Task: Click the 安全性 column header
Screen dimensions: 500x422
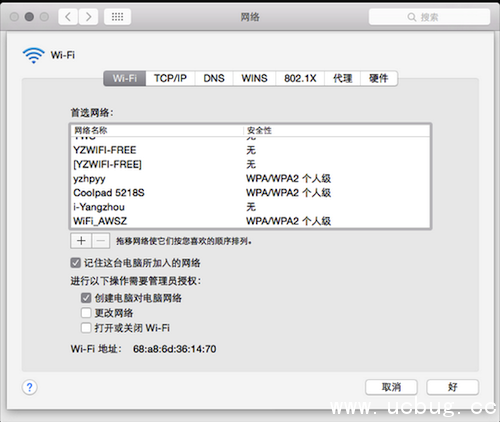Action: [337, 130]
